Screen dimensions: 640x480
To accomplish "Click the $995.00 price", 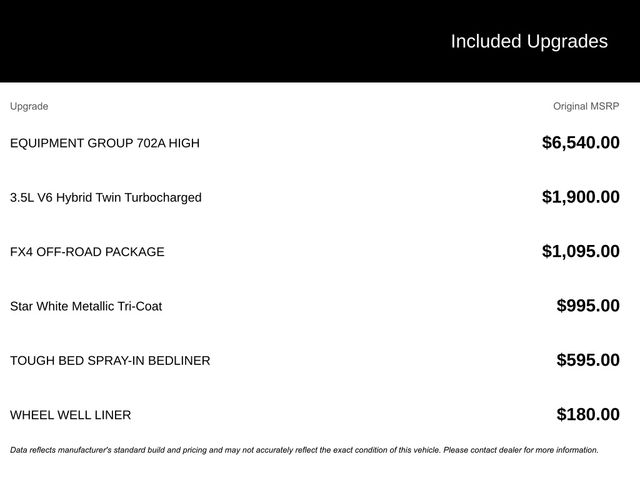I will [x=588, y=306].
